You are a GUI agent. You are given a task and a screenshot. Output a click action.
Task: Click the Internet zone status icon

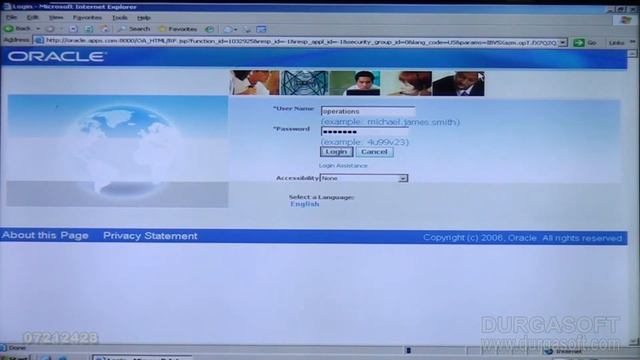coord(549,351)
